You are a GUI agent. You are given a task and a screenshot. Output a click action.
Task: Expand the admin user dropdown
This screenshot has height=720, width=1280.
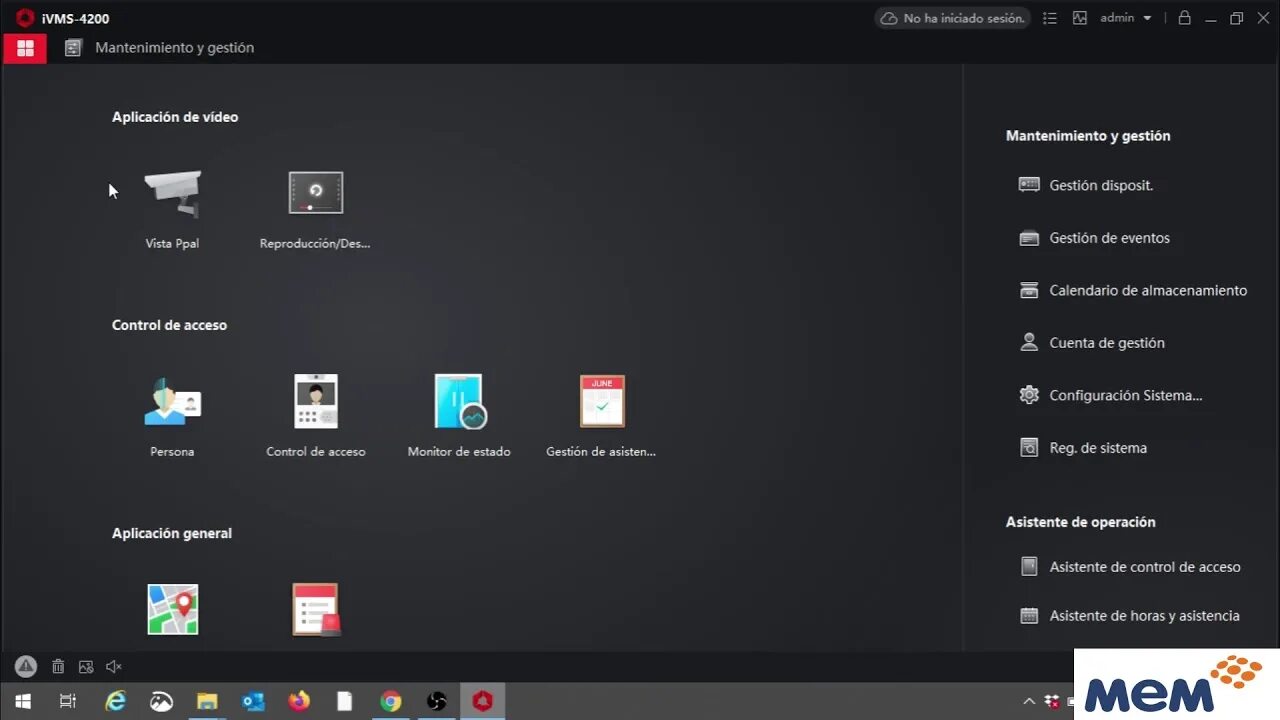[x=1126, y=18]
